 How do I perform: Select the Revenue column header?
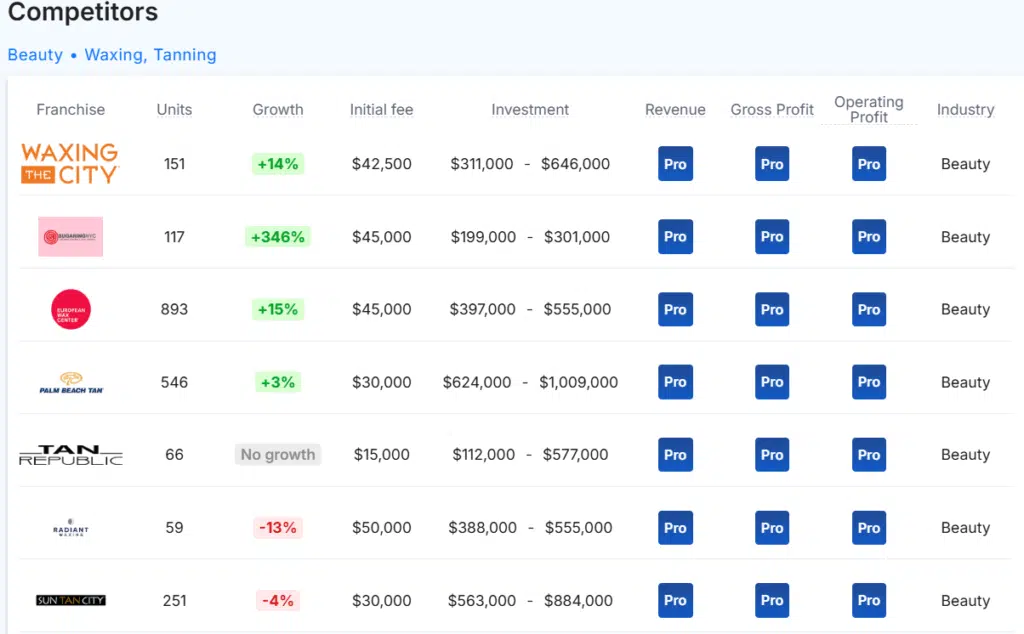675,110
